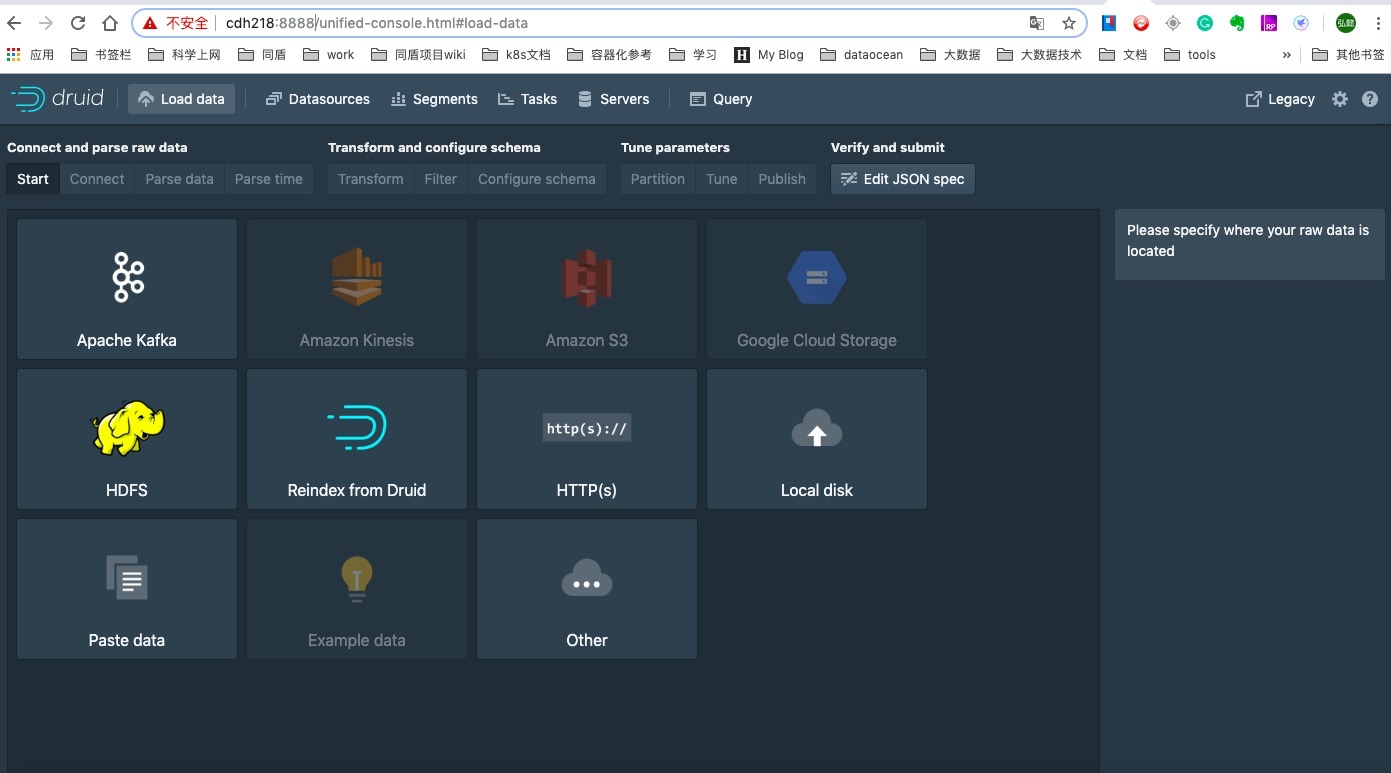1391x773 pixels.
Task: Open the Example data lightbulb tile
Action: 357,589
